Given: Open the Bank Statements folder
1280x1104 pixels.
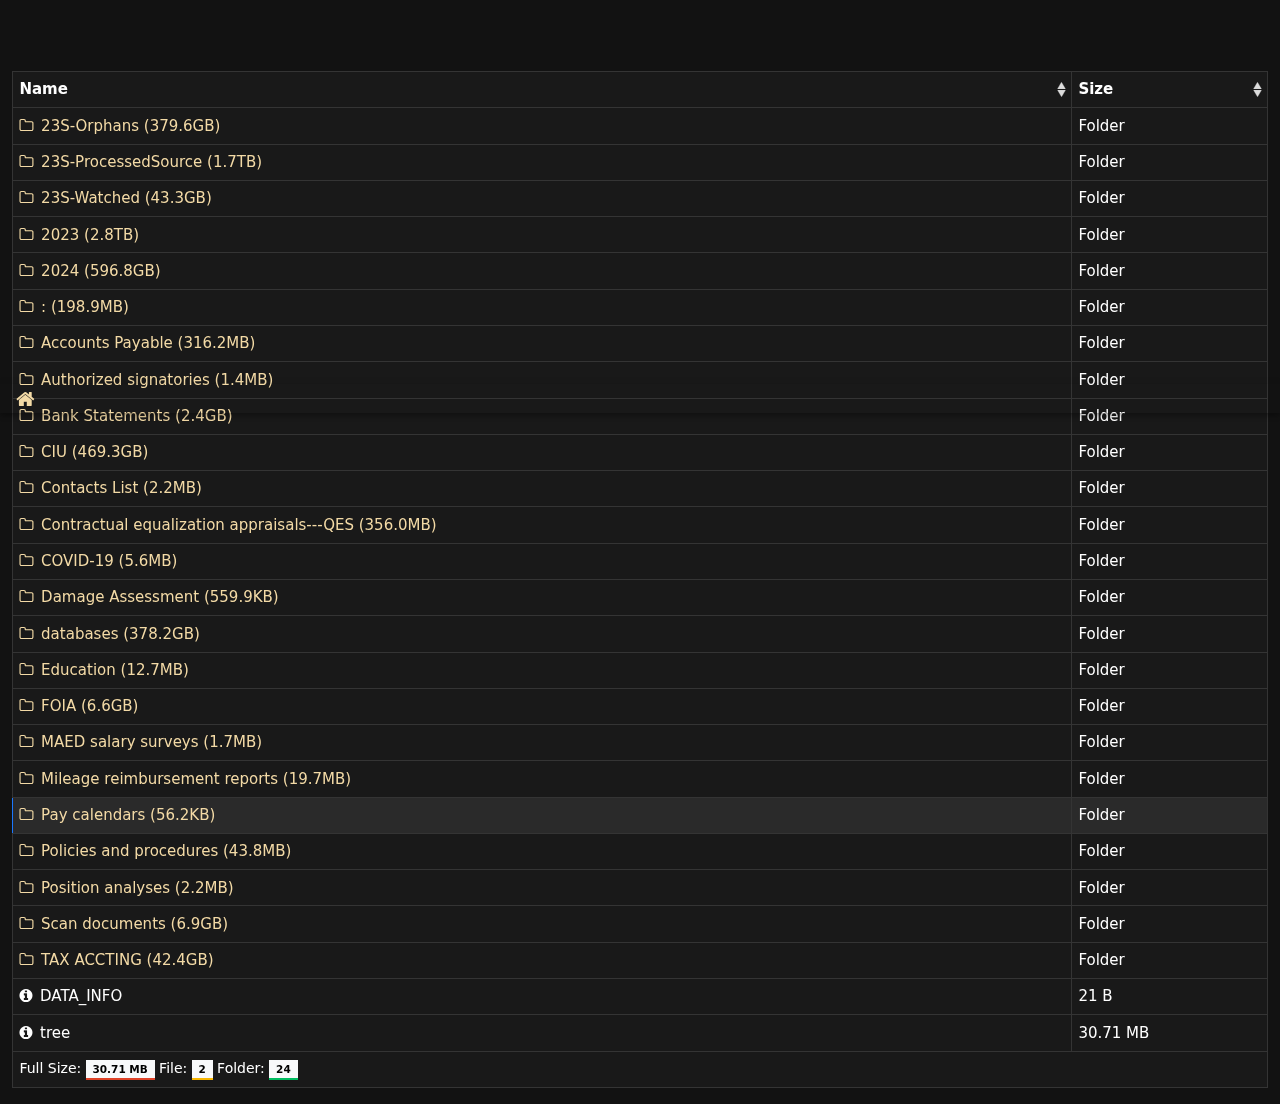Looking at the screenshot, I should [x=136, y=416].
